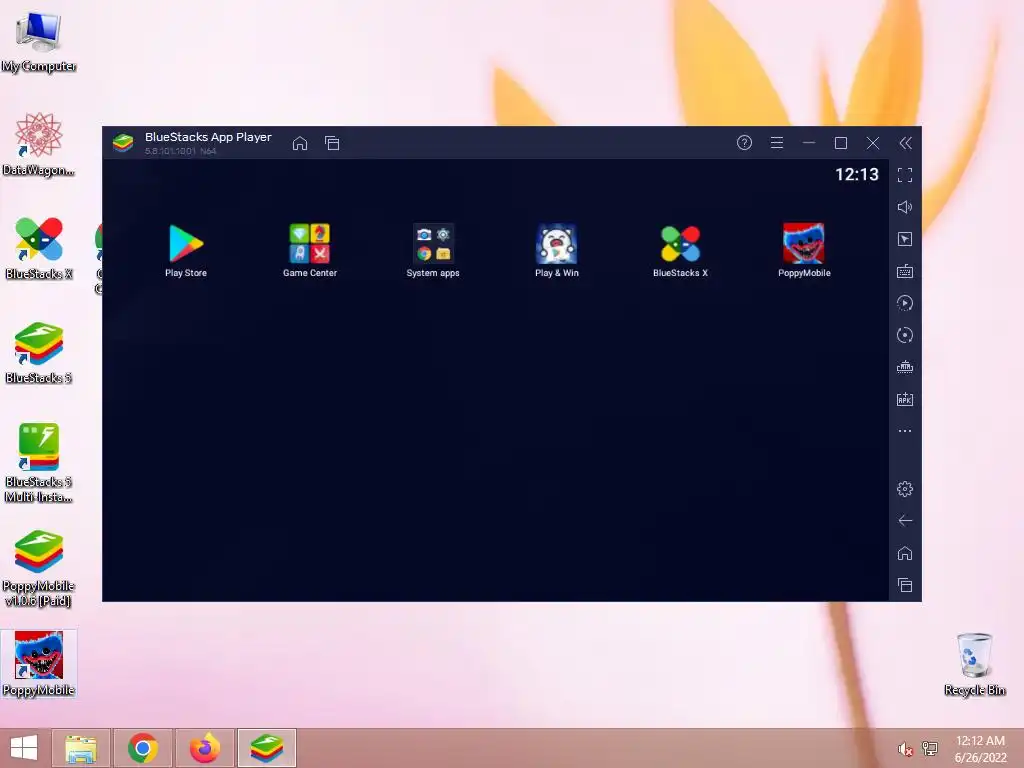This screenshot has width=1024, height=768.
Task: Click the muted volume tray icon
Action: pyautogui.click(x=905, y=748)
